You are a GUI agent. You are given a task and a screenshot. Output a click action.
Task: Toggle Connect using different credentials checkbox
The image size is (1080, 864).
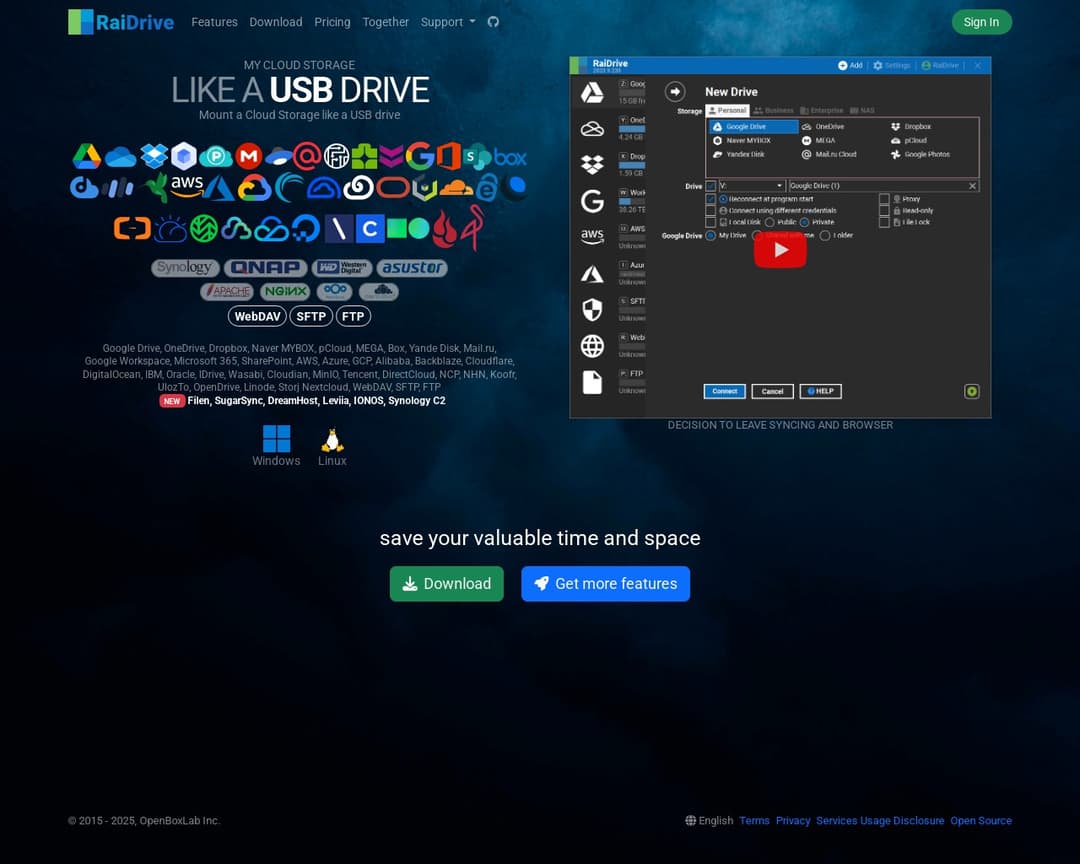pos(710,211)
